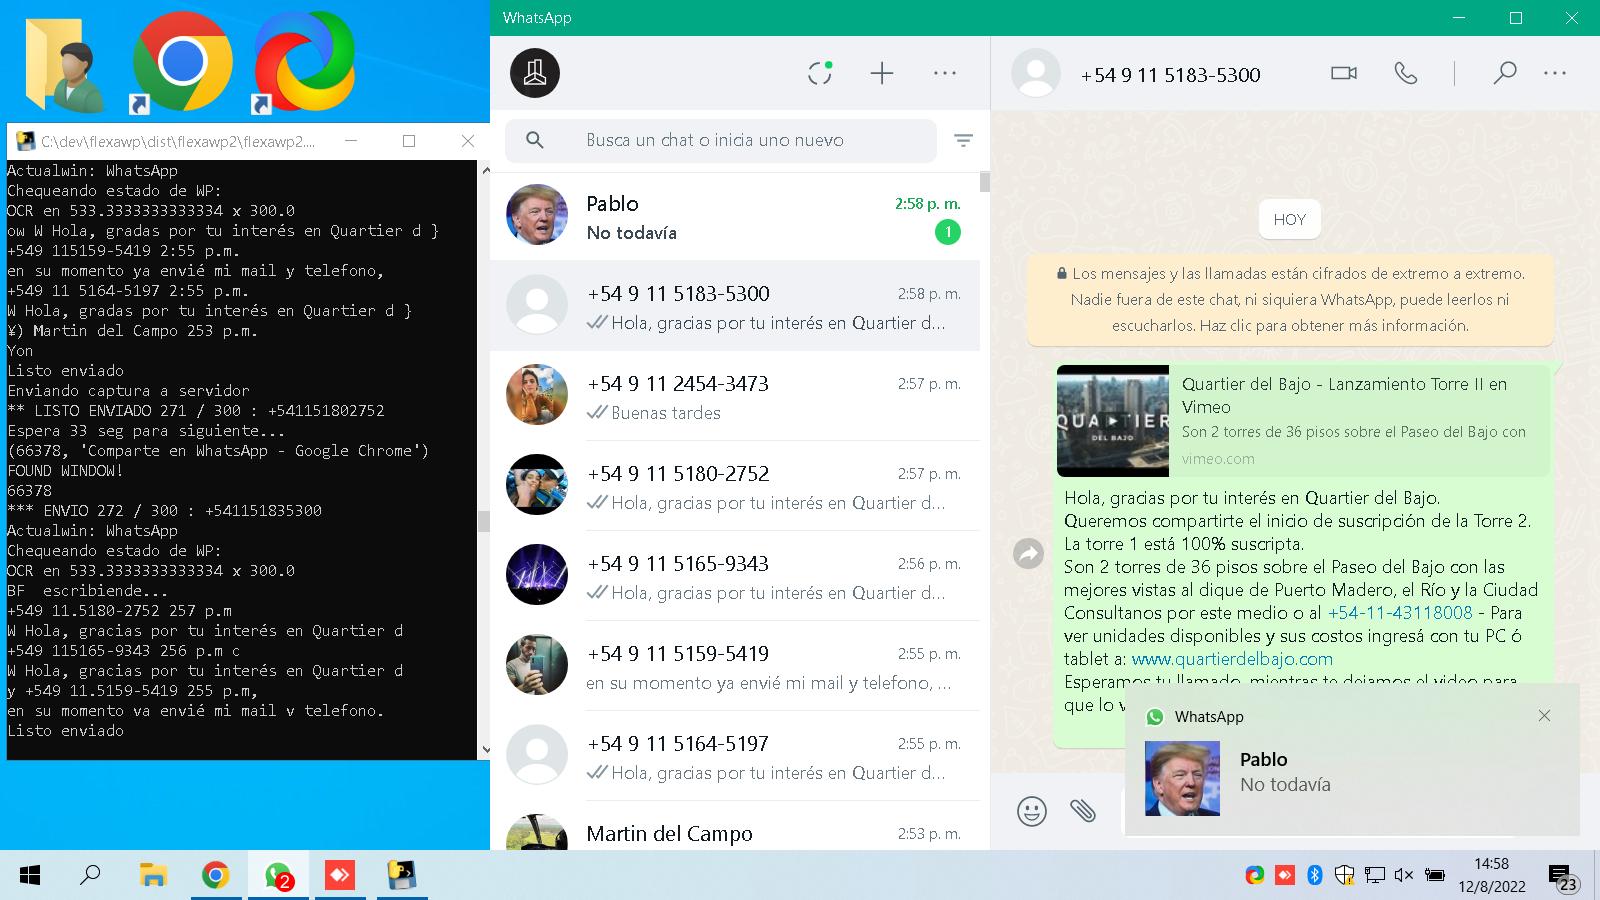Click the network tray icon
The width and height of the screenshot is (1600, 900).
tap(1375, 876)
